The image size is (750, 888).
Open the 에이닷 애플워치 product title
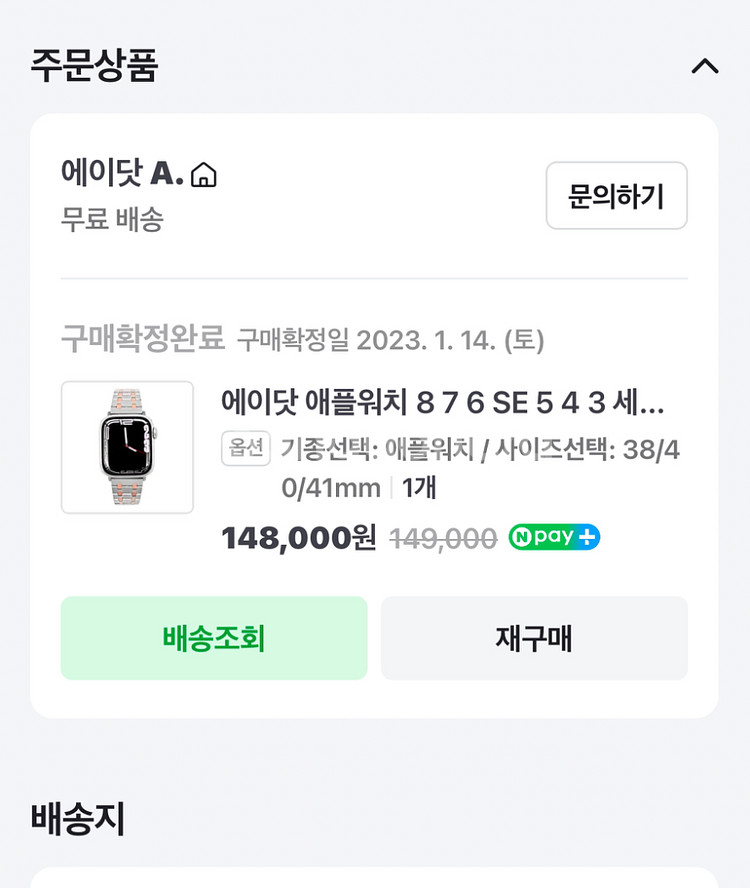coord(442,403)
